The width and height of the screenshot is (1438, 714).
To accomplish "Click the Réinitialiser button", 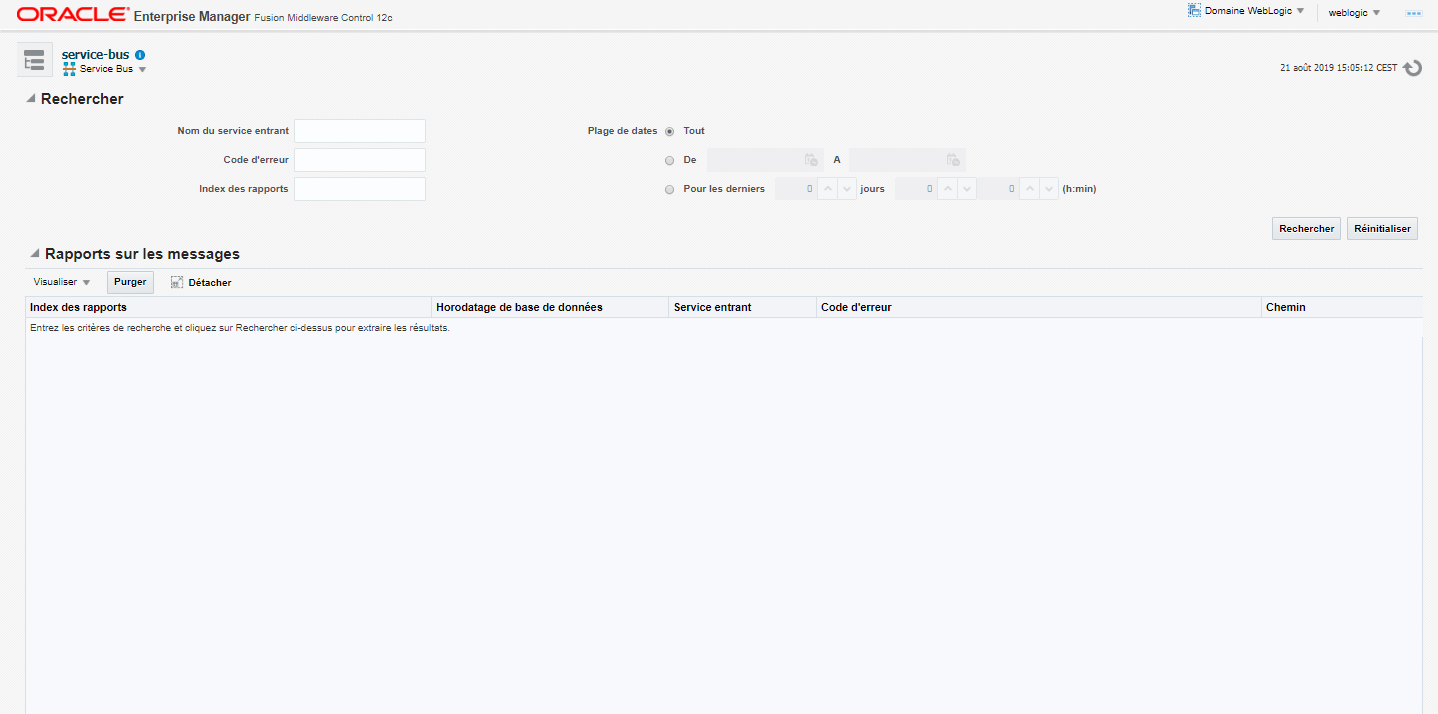I will pos(1382,229).
